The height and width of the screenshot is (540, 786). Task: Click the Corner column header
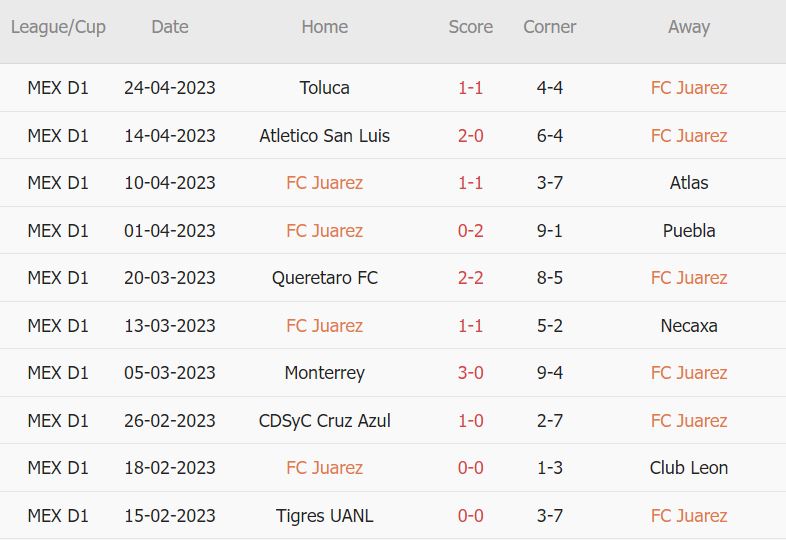click(549, 27)
